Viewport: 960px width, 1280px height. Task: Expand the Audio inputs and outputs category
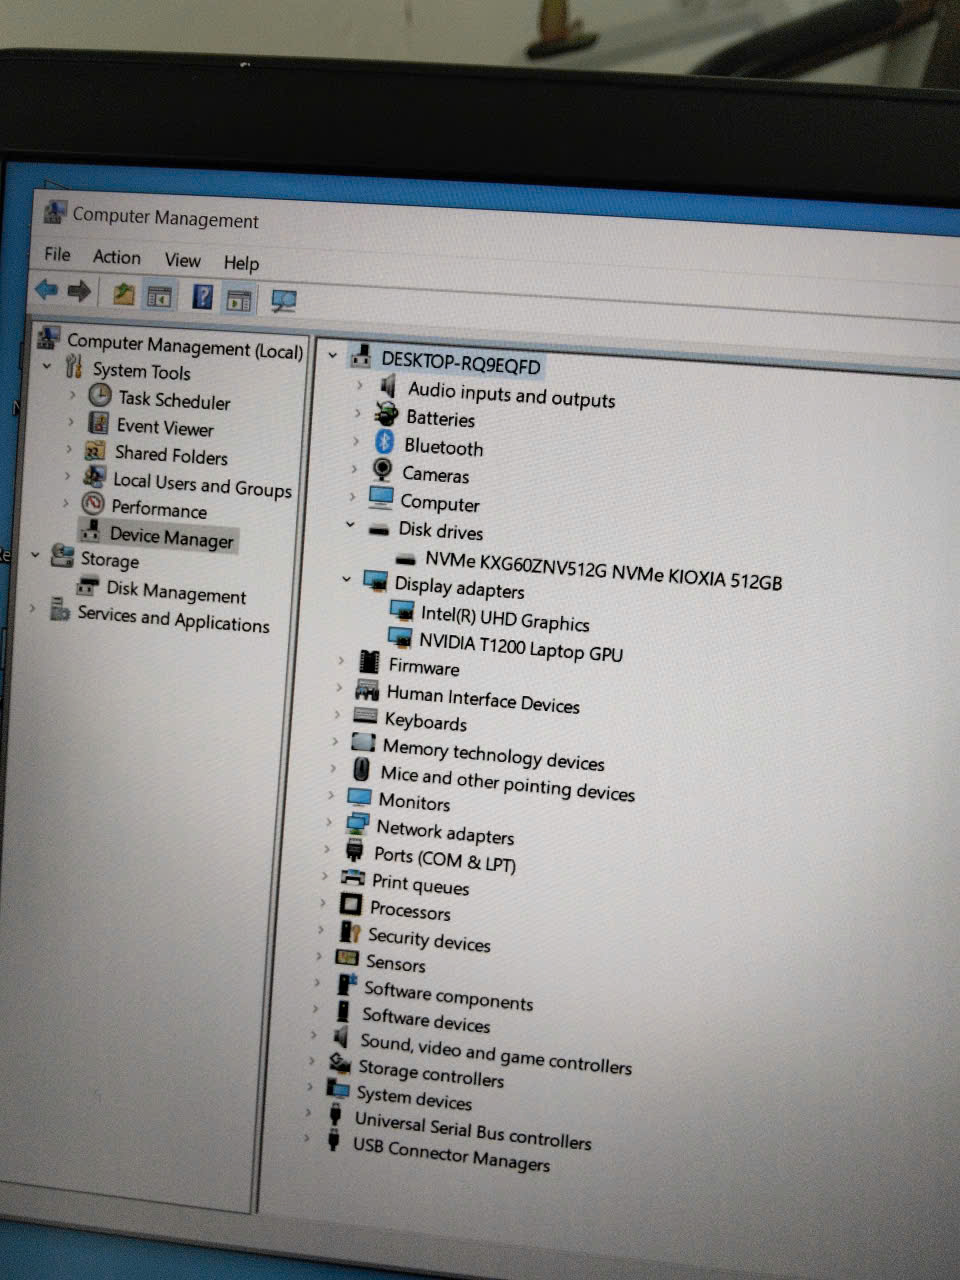359,384
